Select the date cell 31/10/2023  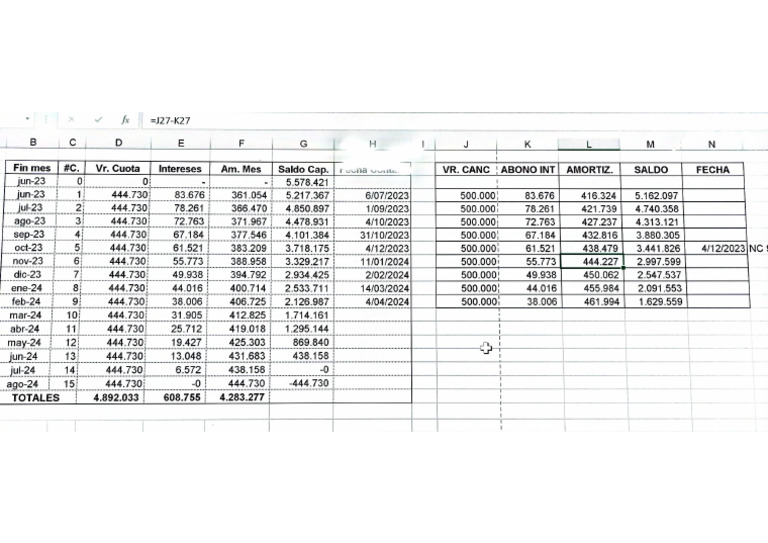[x=373, y=236]
